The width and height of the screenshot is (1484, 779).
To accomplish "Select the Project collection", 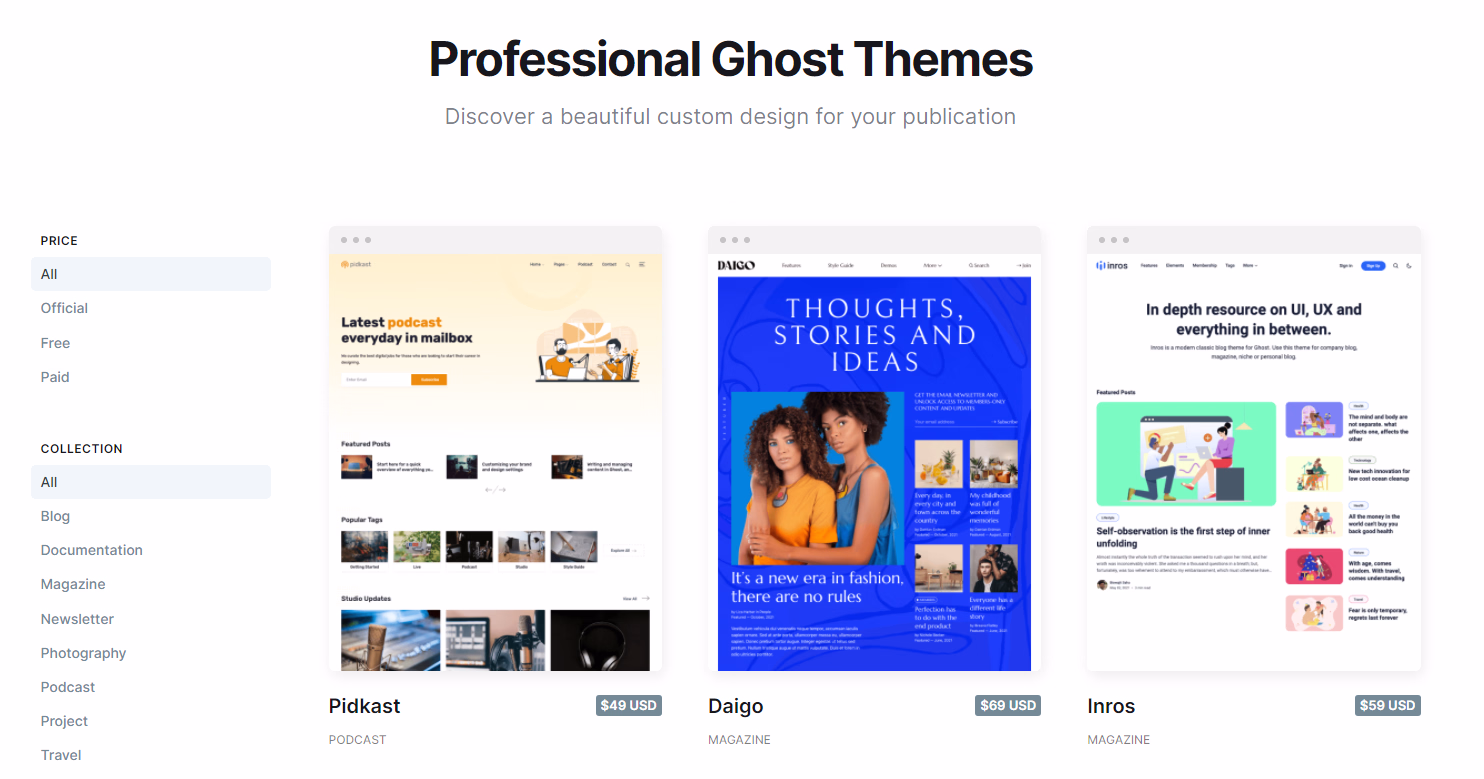I will (64, 721).
